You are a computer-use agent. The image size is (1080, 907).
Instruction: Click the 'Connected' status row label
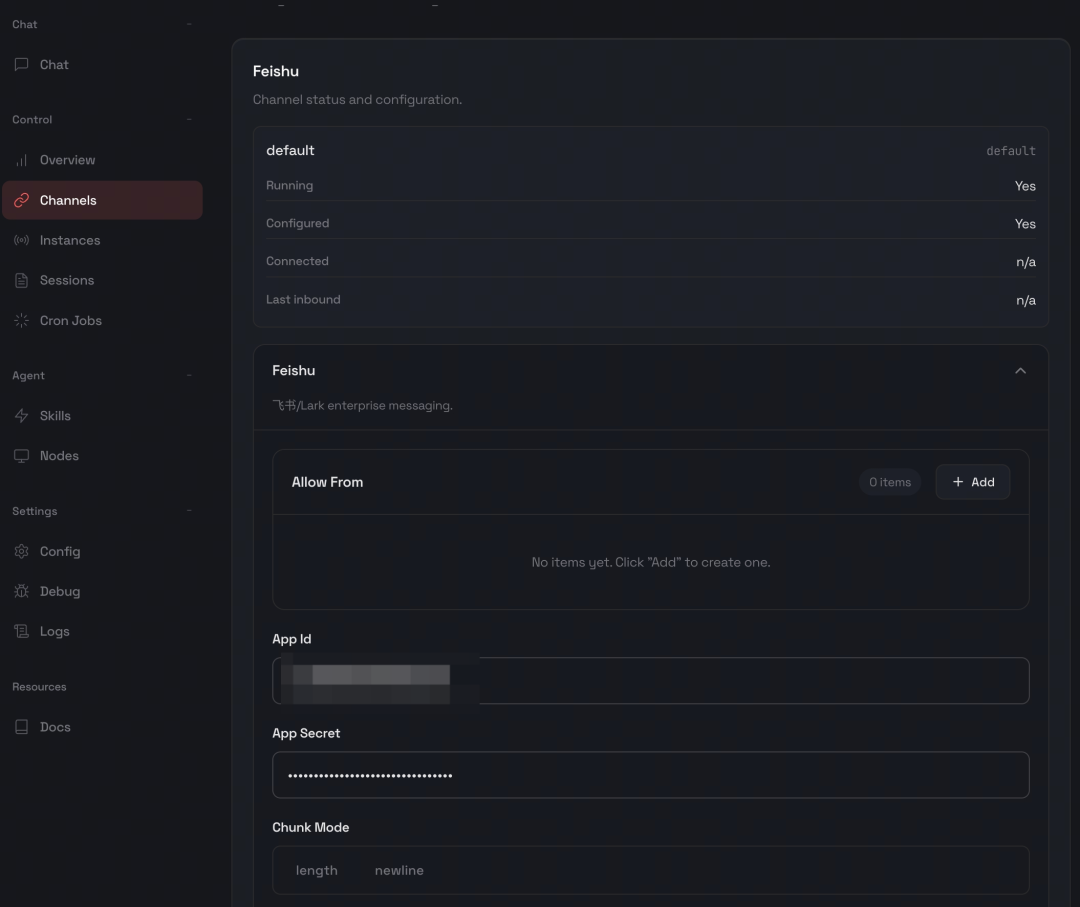pos(297,261)
